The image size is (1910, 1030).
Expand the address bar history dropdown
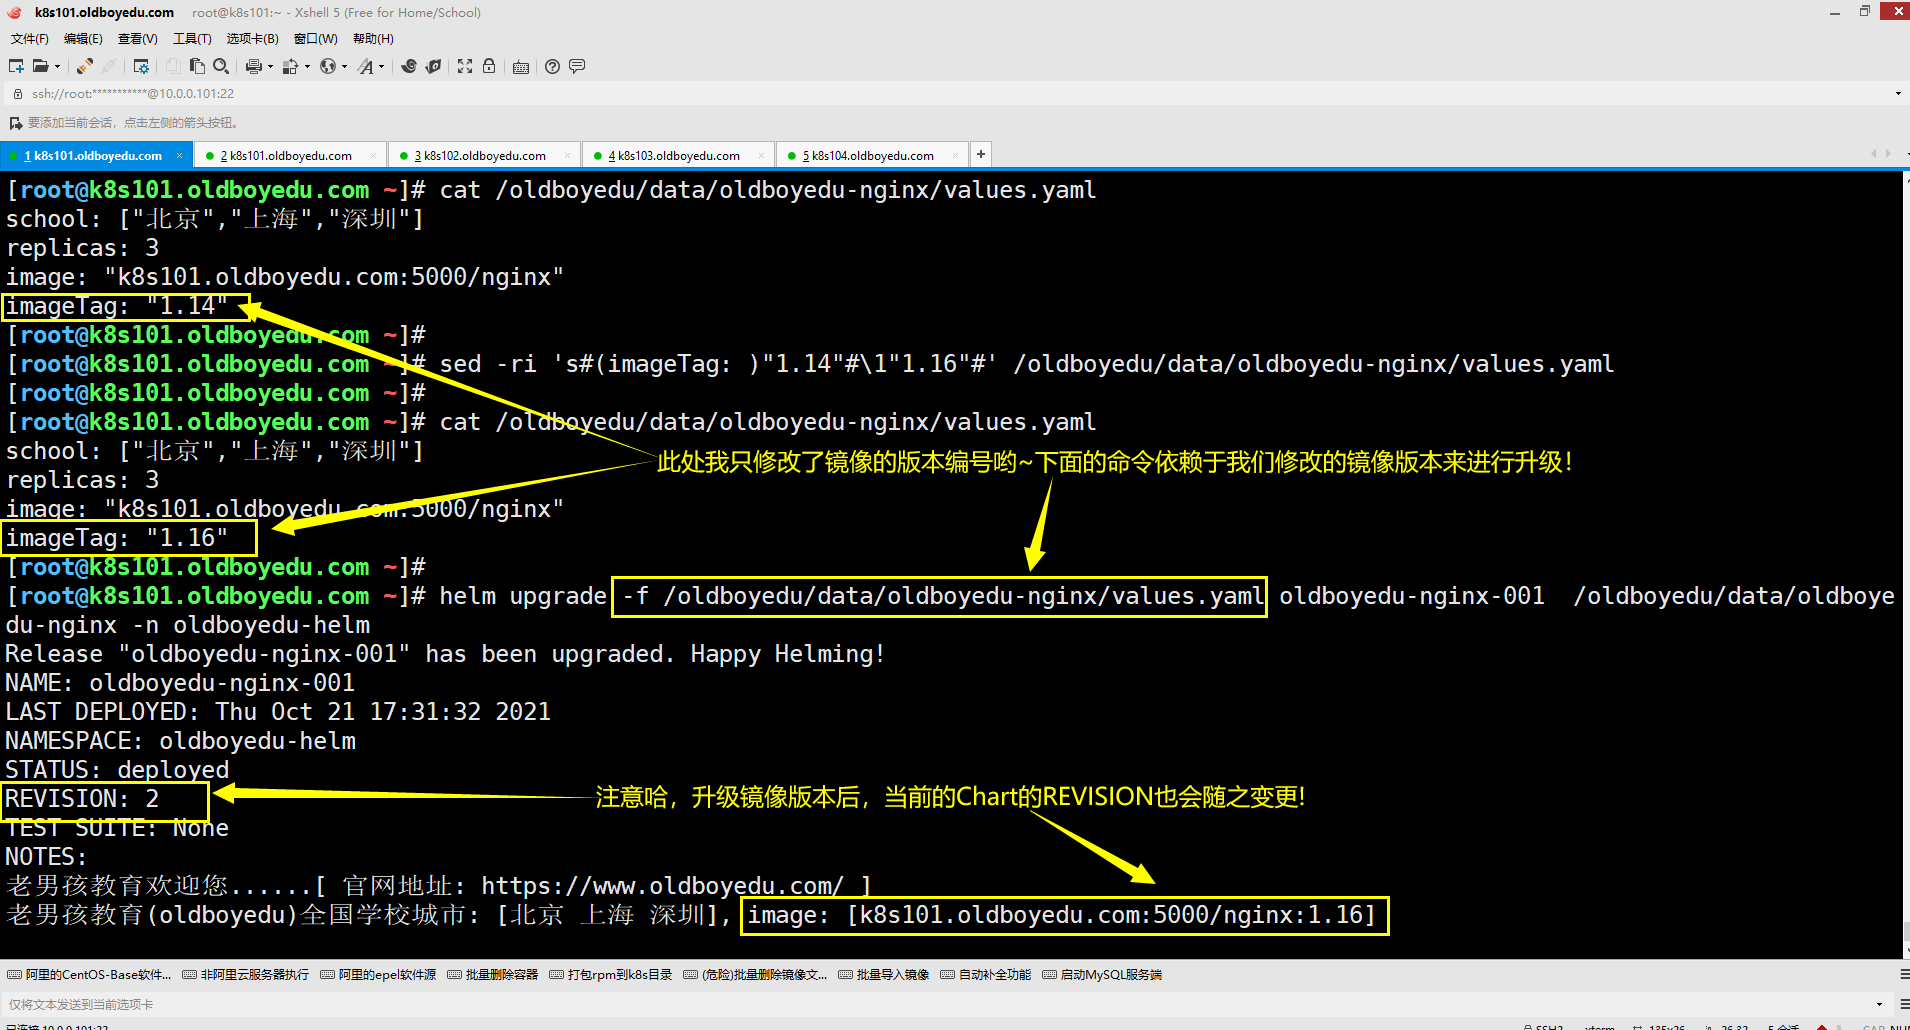1898,94
